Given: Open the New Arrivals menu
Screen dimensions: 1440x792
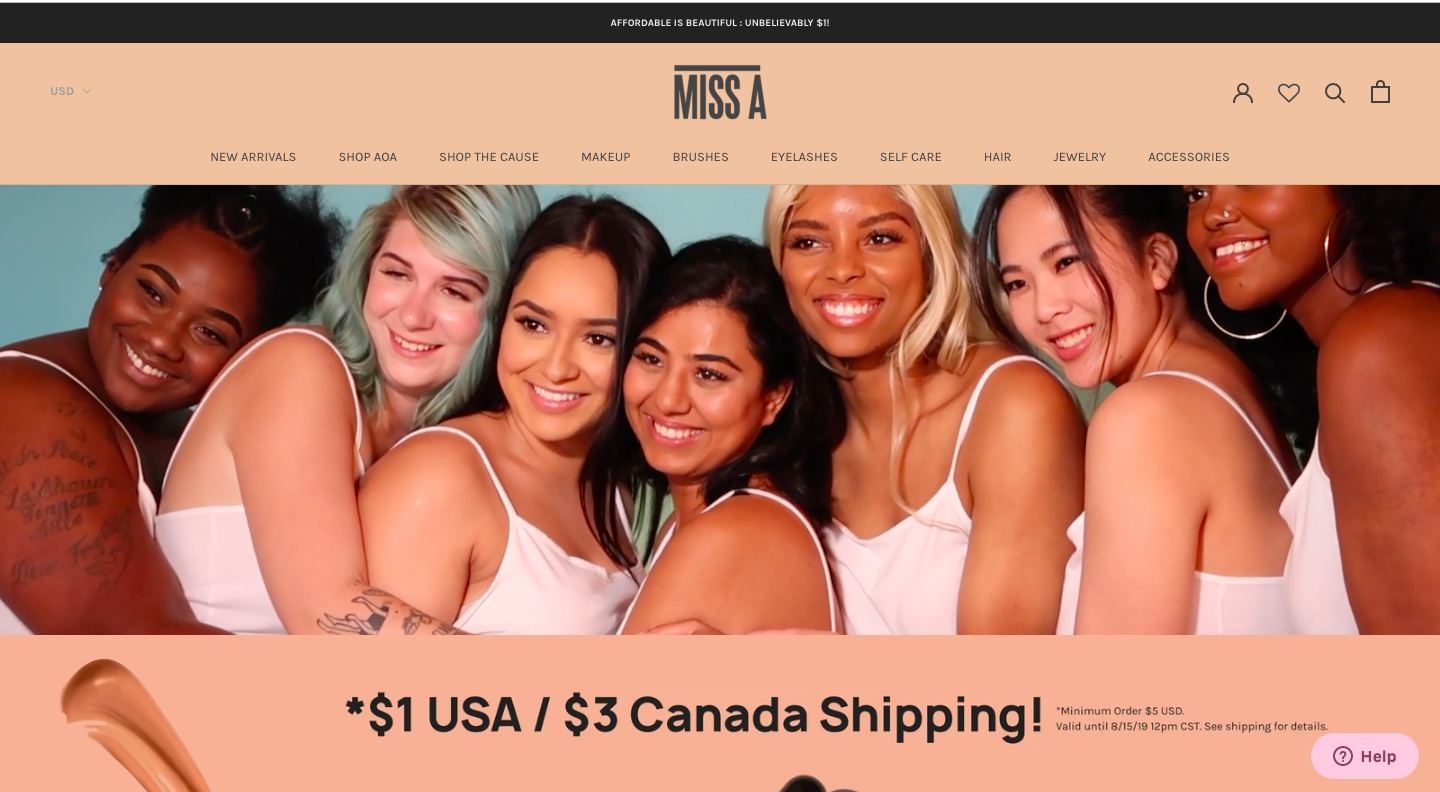Looking at the screenshot, I should [x=253, y=157].
